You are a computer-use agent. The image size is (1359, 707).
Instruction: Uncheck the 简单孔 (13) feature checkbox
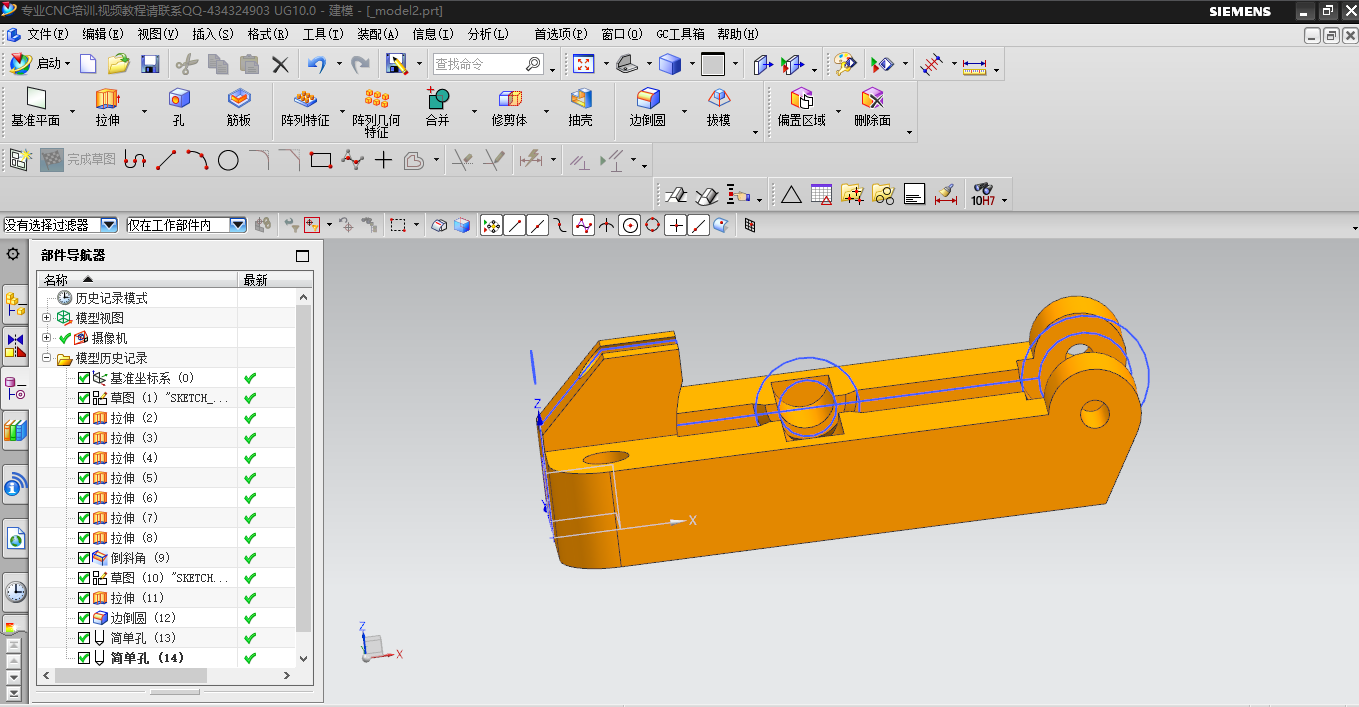point(84,638)
